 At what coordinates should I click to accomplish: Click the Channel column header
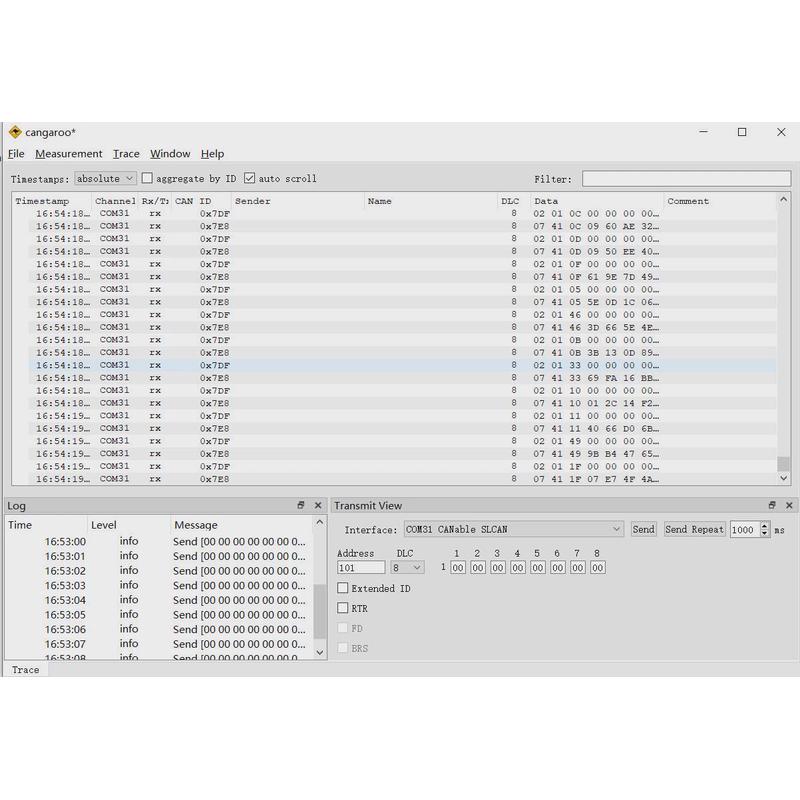115,201
